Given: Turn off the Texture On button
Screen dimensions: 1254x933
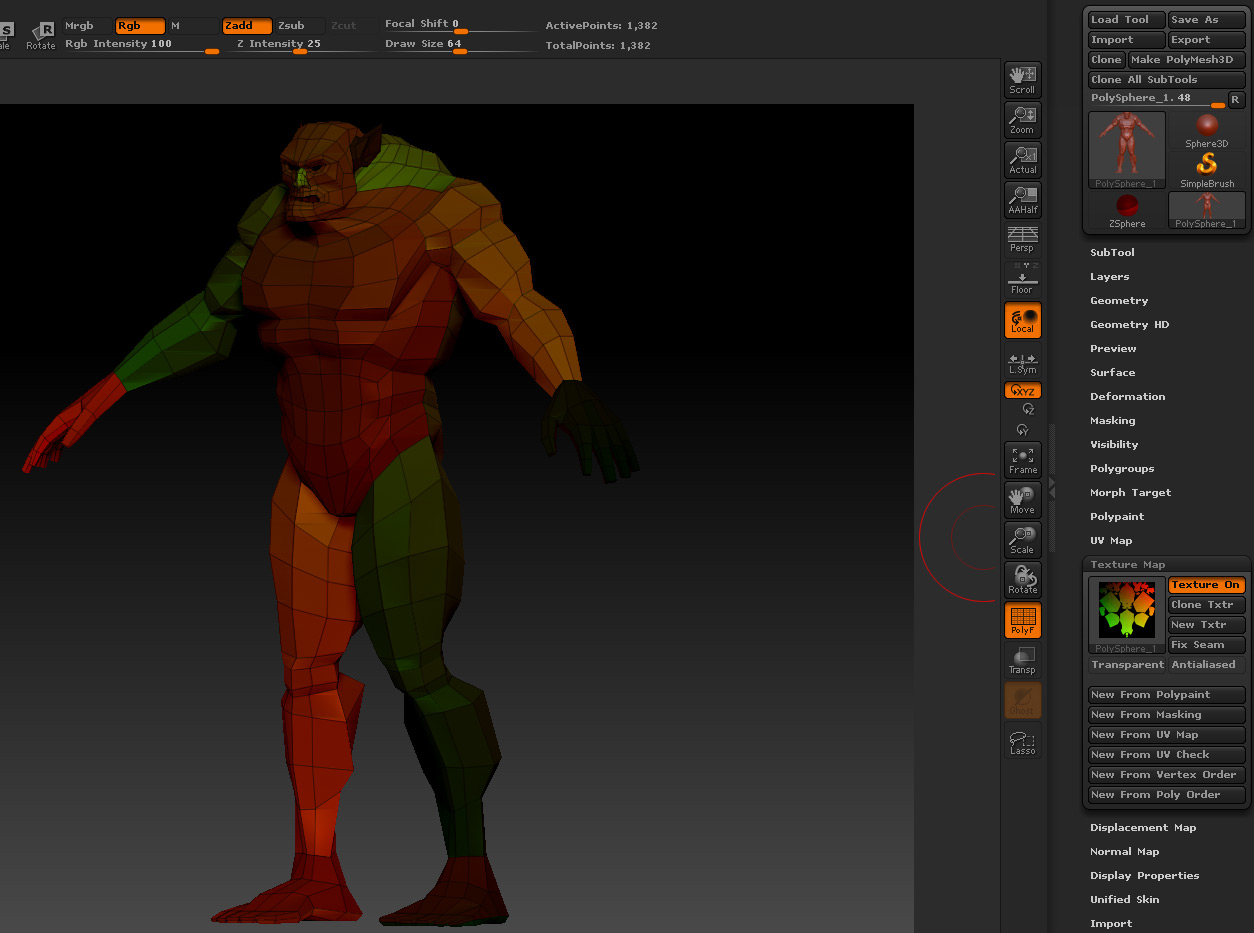Looking at the screenshot, I should click(x=1206, y=585).
